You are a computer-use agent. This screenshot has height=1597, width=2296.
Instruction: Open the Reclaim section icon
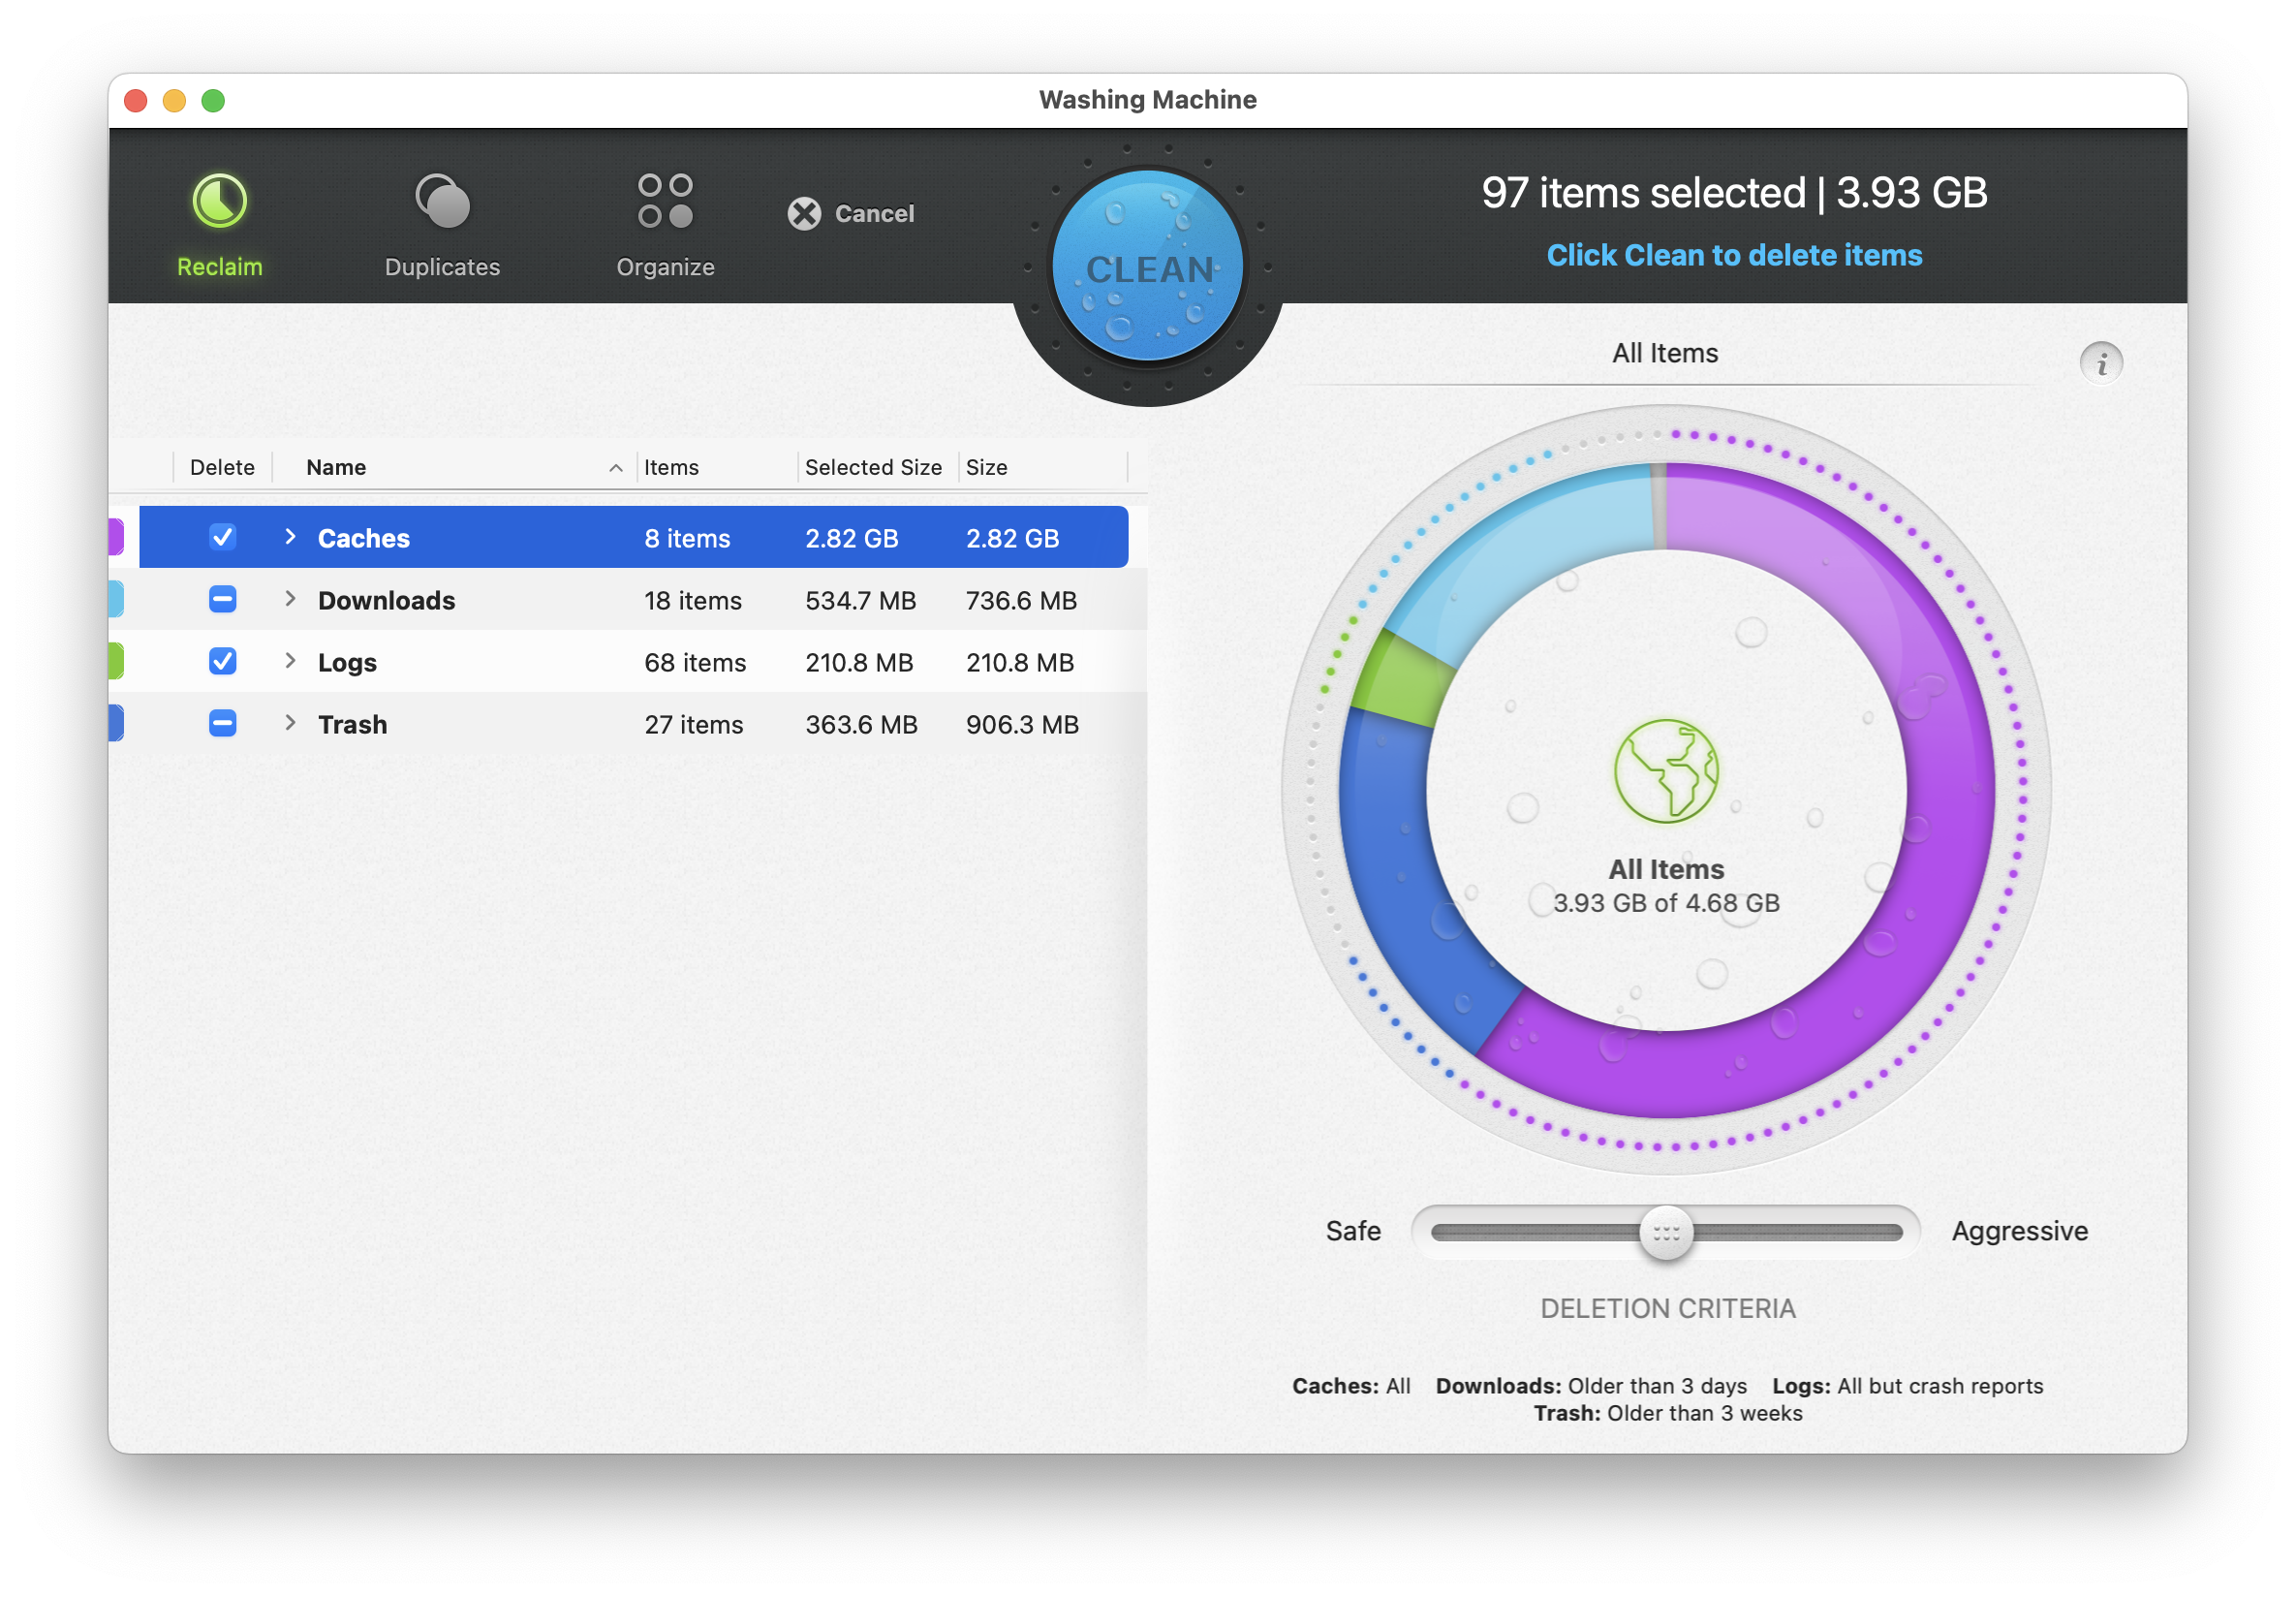pyautogui.click(x=220, y=201)
